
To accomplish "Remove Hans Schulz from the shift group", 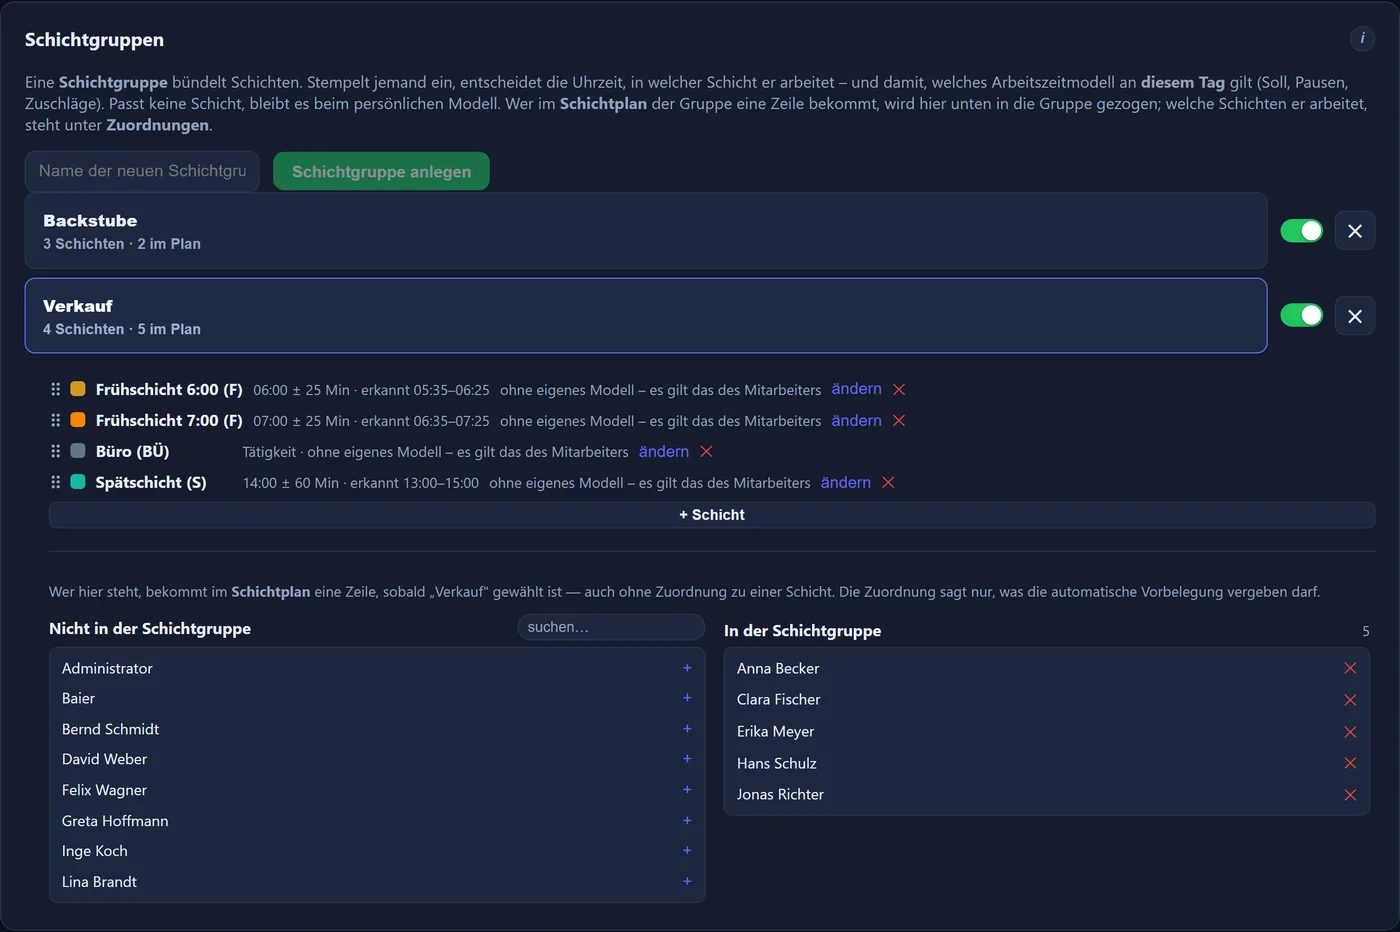I will coord(1350,763).
